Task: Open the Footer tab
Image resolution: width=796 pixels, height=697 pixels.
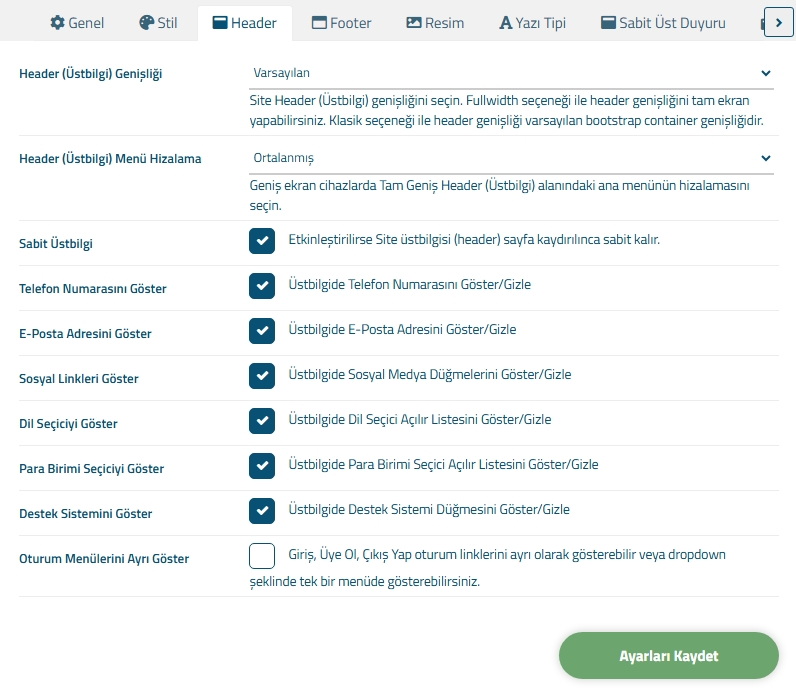Action: pyautogui.click(x=342, y=23)
